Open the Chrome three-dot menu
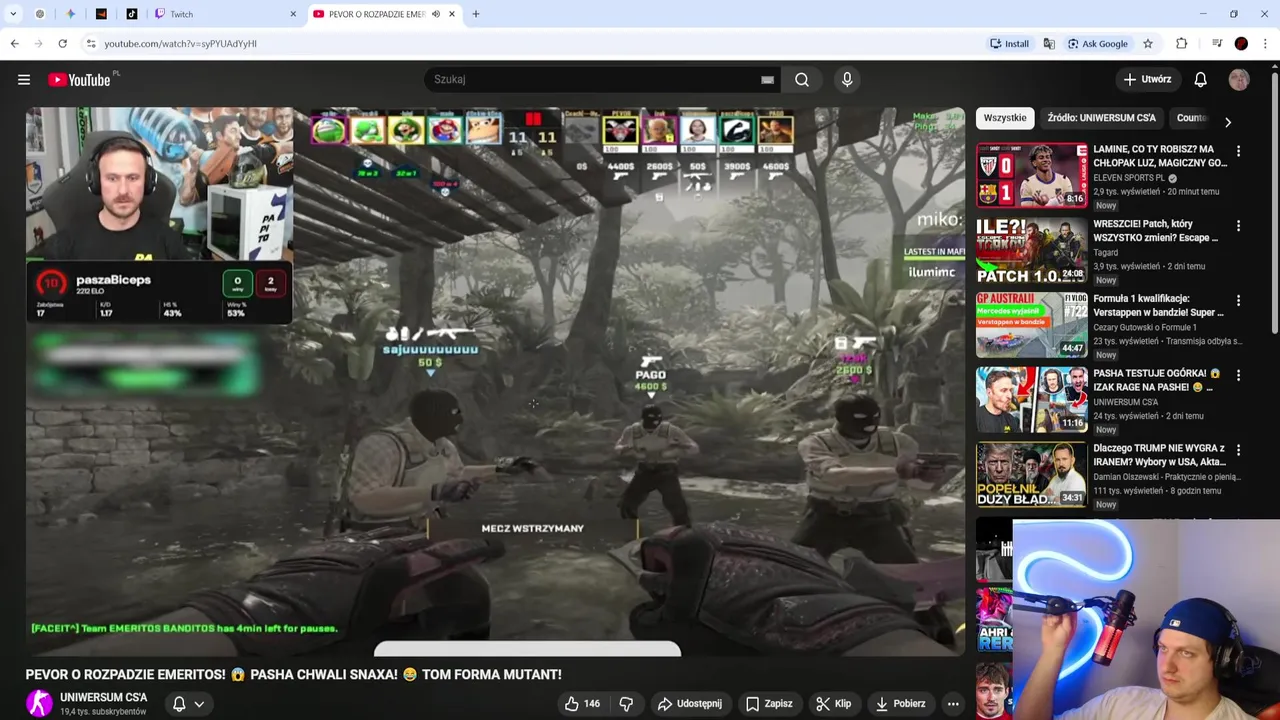This screenshot has height=720, width=1280. (1265, 44)
